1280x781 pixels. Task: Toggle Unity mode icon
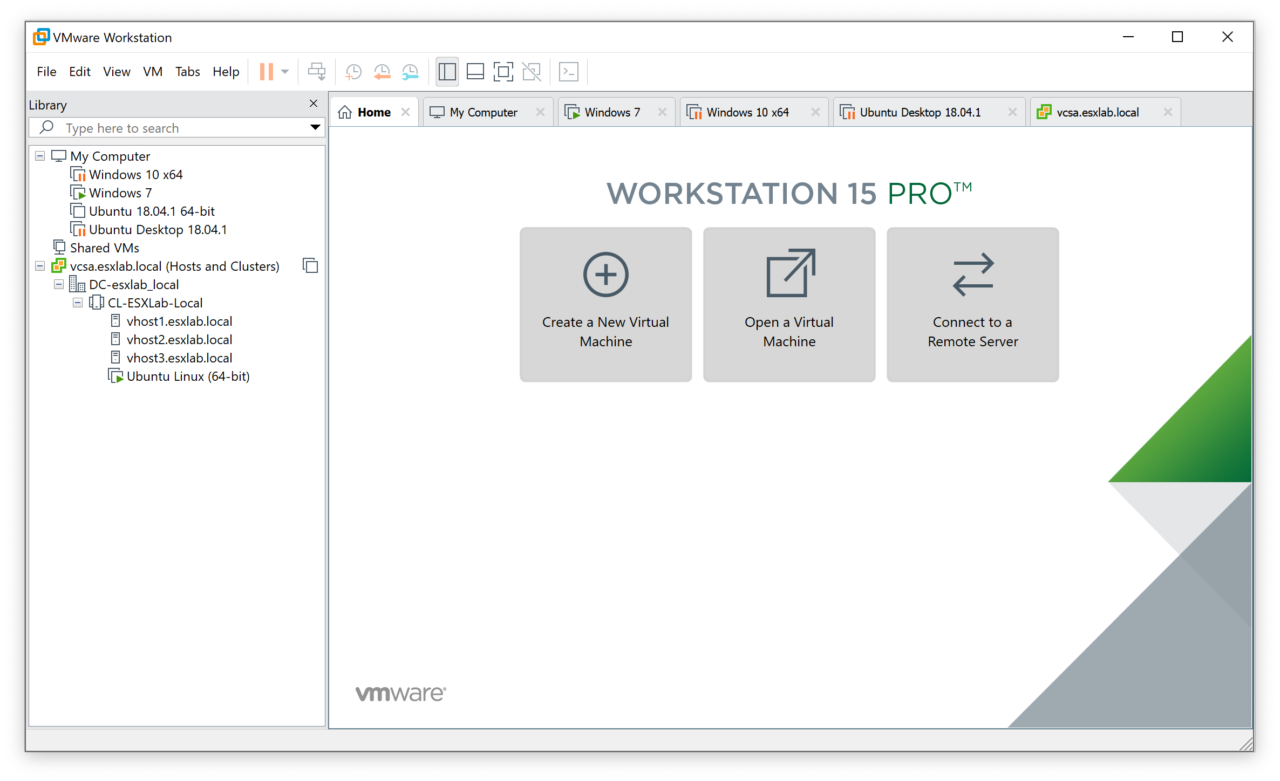(532, 72)
